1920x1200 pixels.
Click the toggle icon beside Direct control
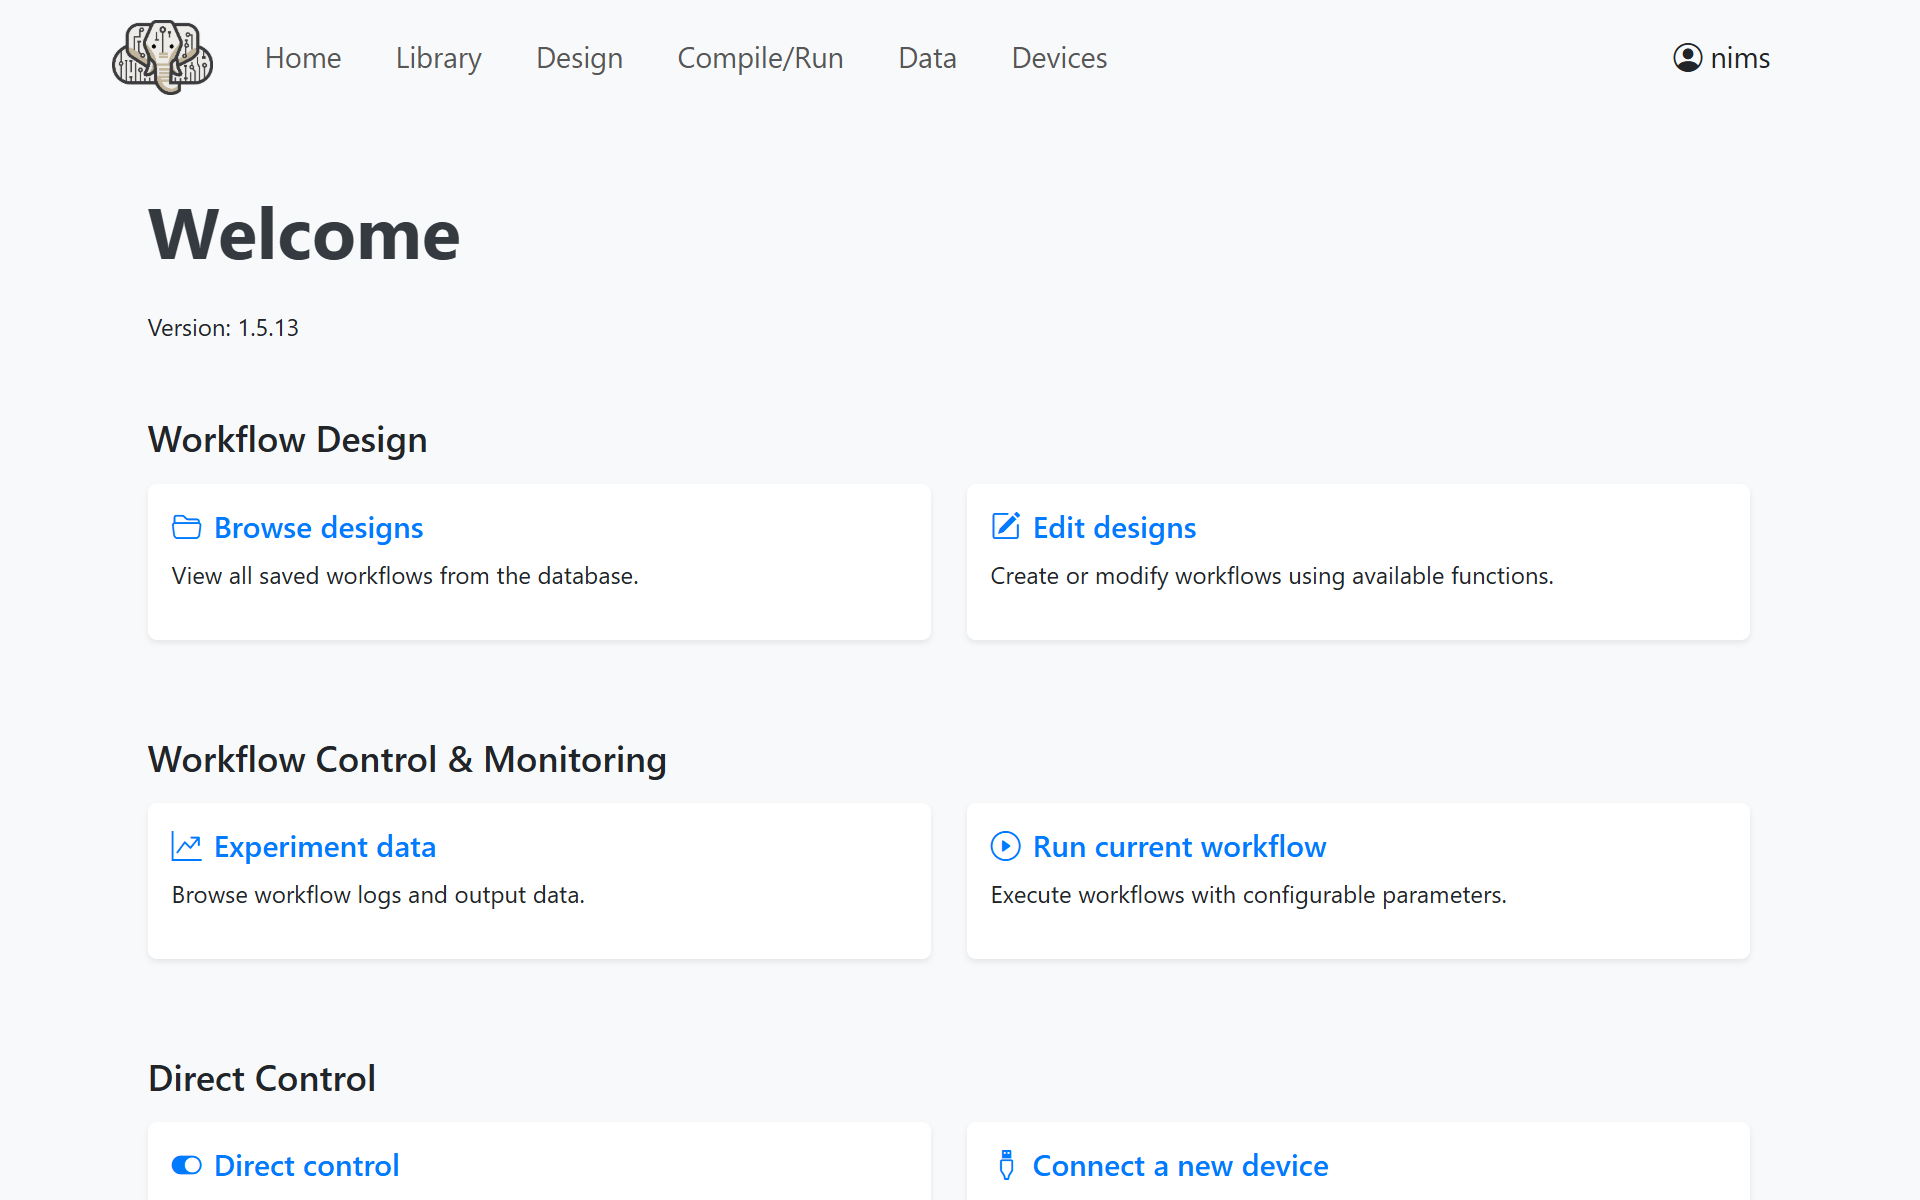click(x=186, y=1165)
